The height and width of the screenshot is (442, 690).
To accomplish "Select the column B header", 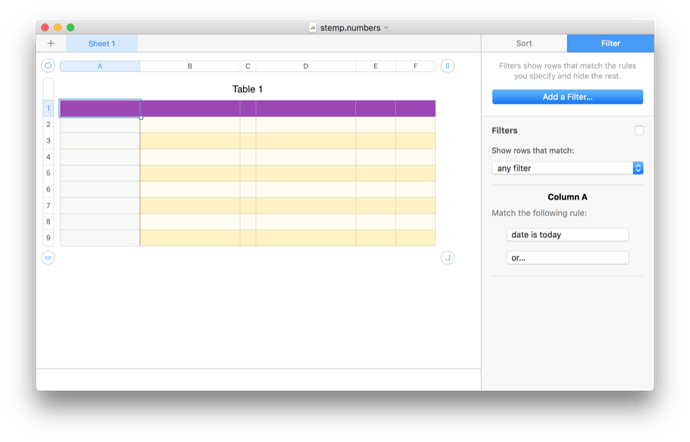I will [190, 66].
